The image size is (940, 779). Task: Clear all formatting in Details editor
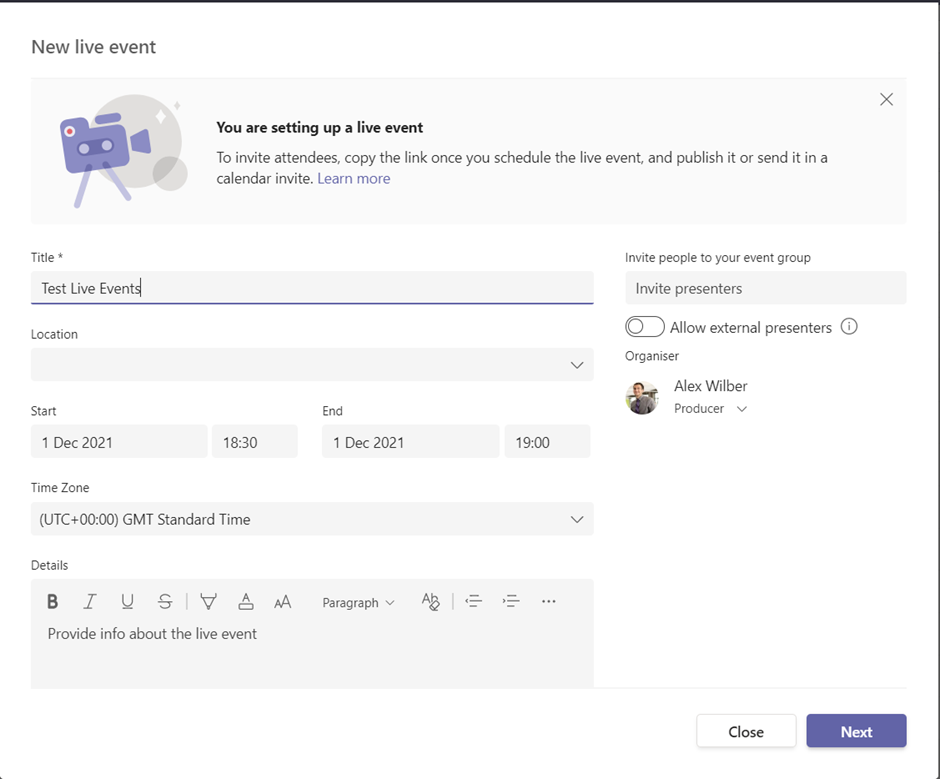pyautogui.click(x=430, y=602)
